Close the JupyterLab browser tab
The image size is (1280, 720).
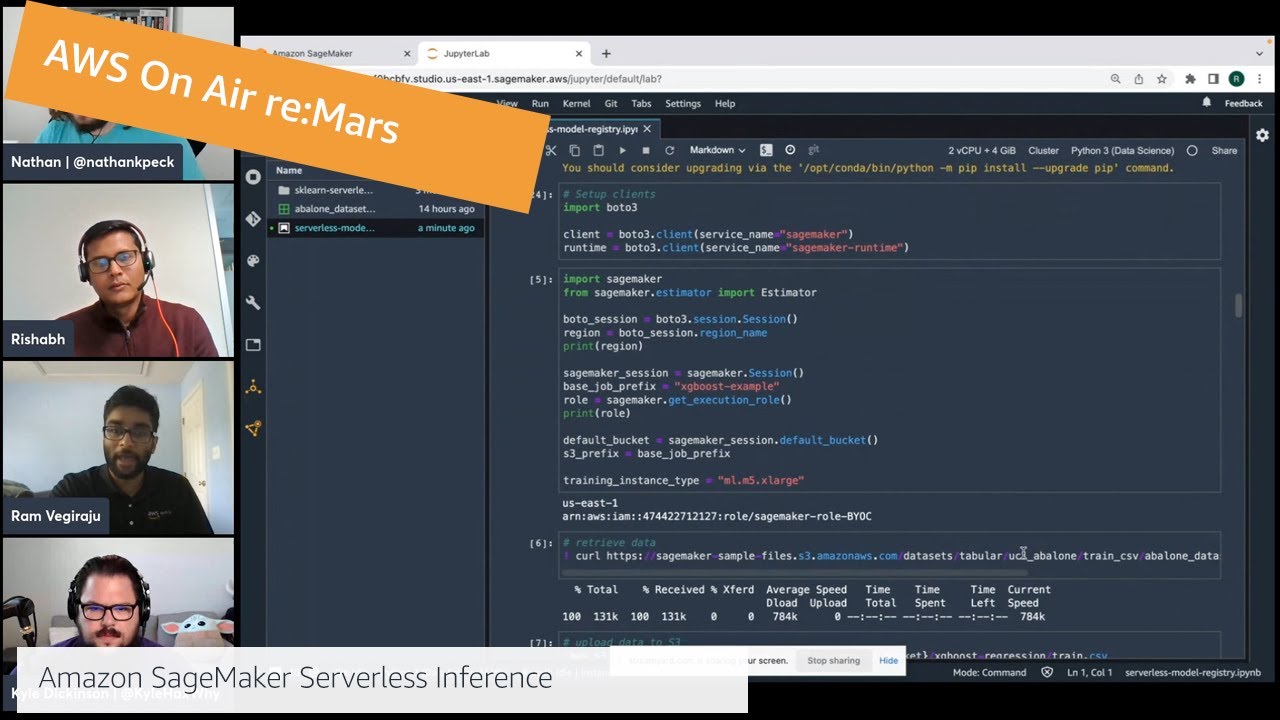(580, 54)
